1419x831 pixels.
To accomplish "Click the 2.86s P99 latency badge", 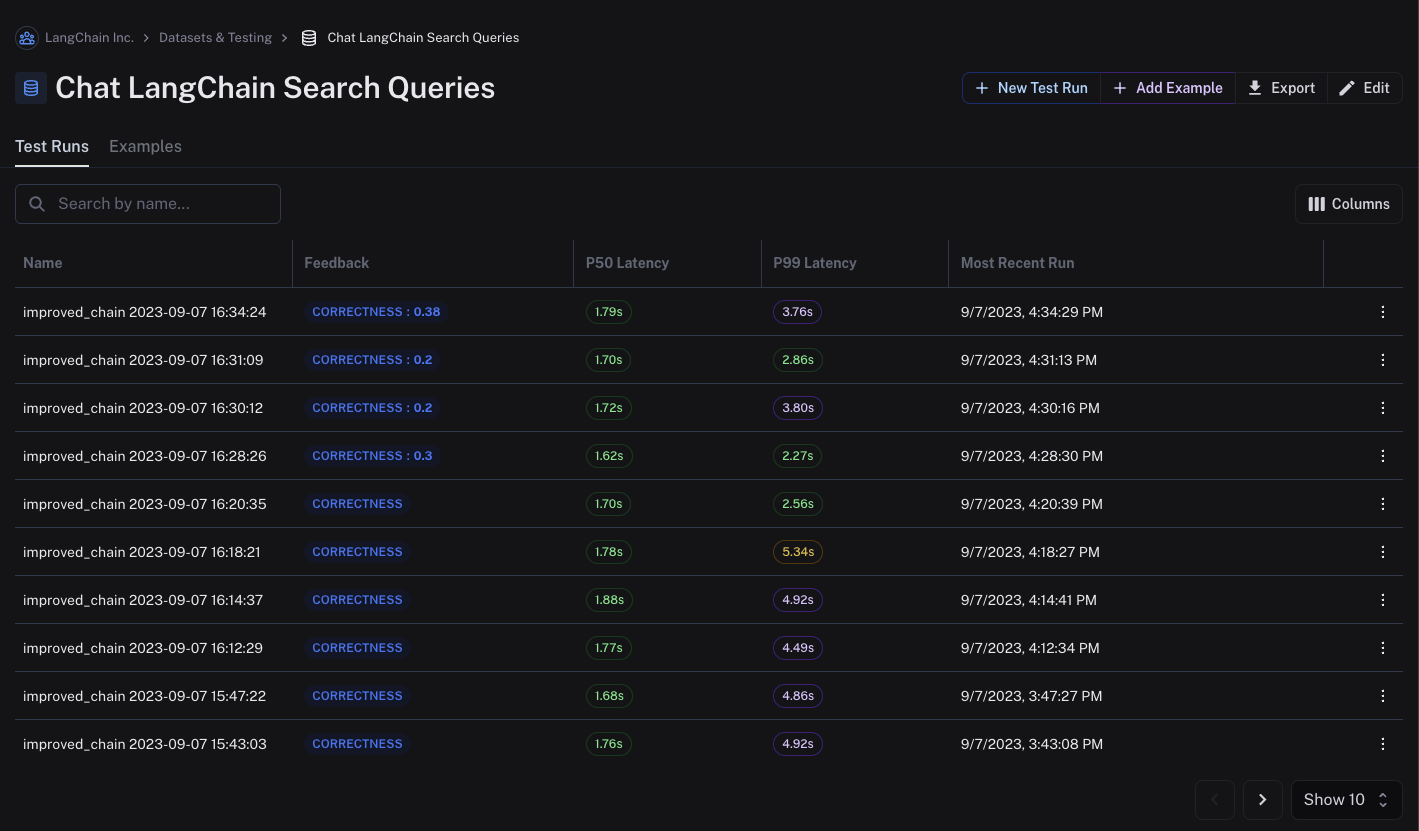I will pos(798,360).
